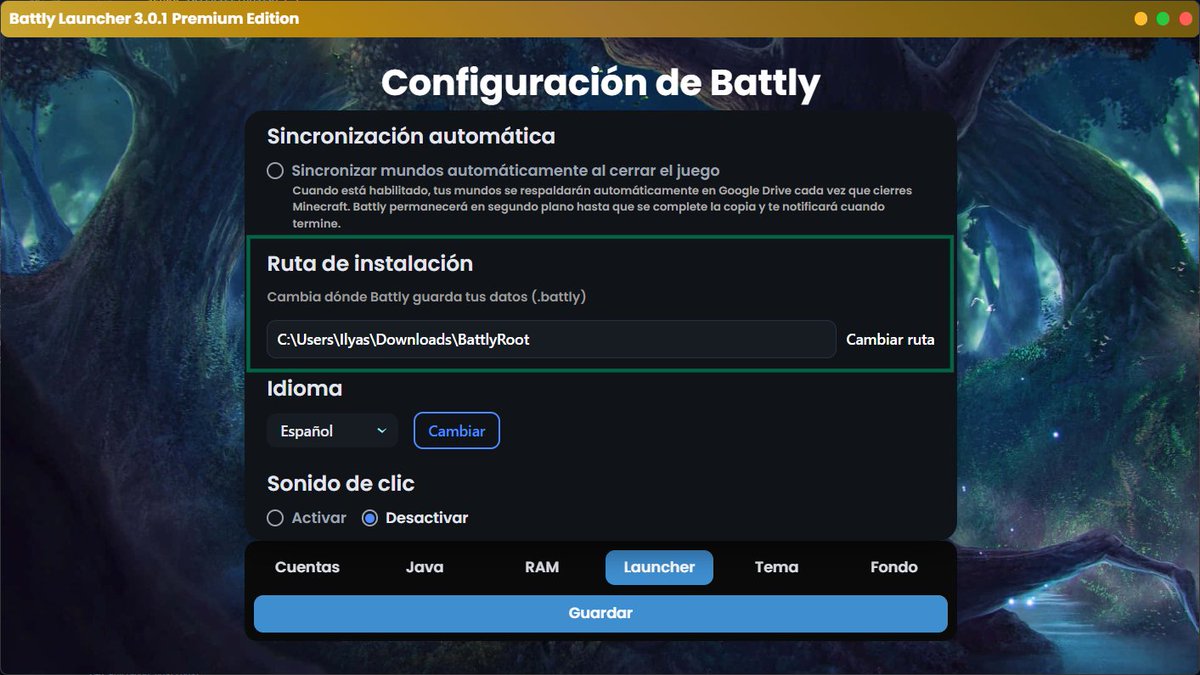The width and height of the screenshot is (1200, 675).
Task: Click the Configuración de Battly title
Action: [x=600, y=82]
